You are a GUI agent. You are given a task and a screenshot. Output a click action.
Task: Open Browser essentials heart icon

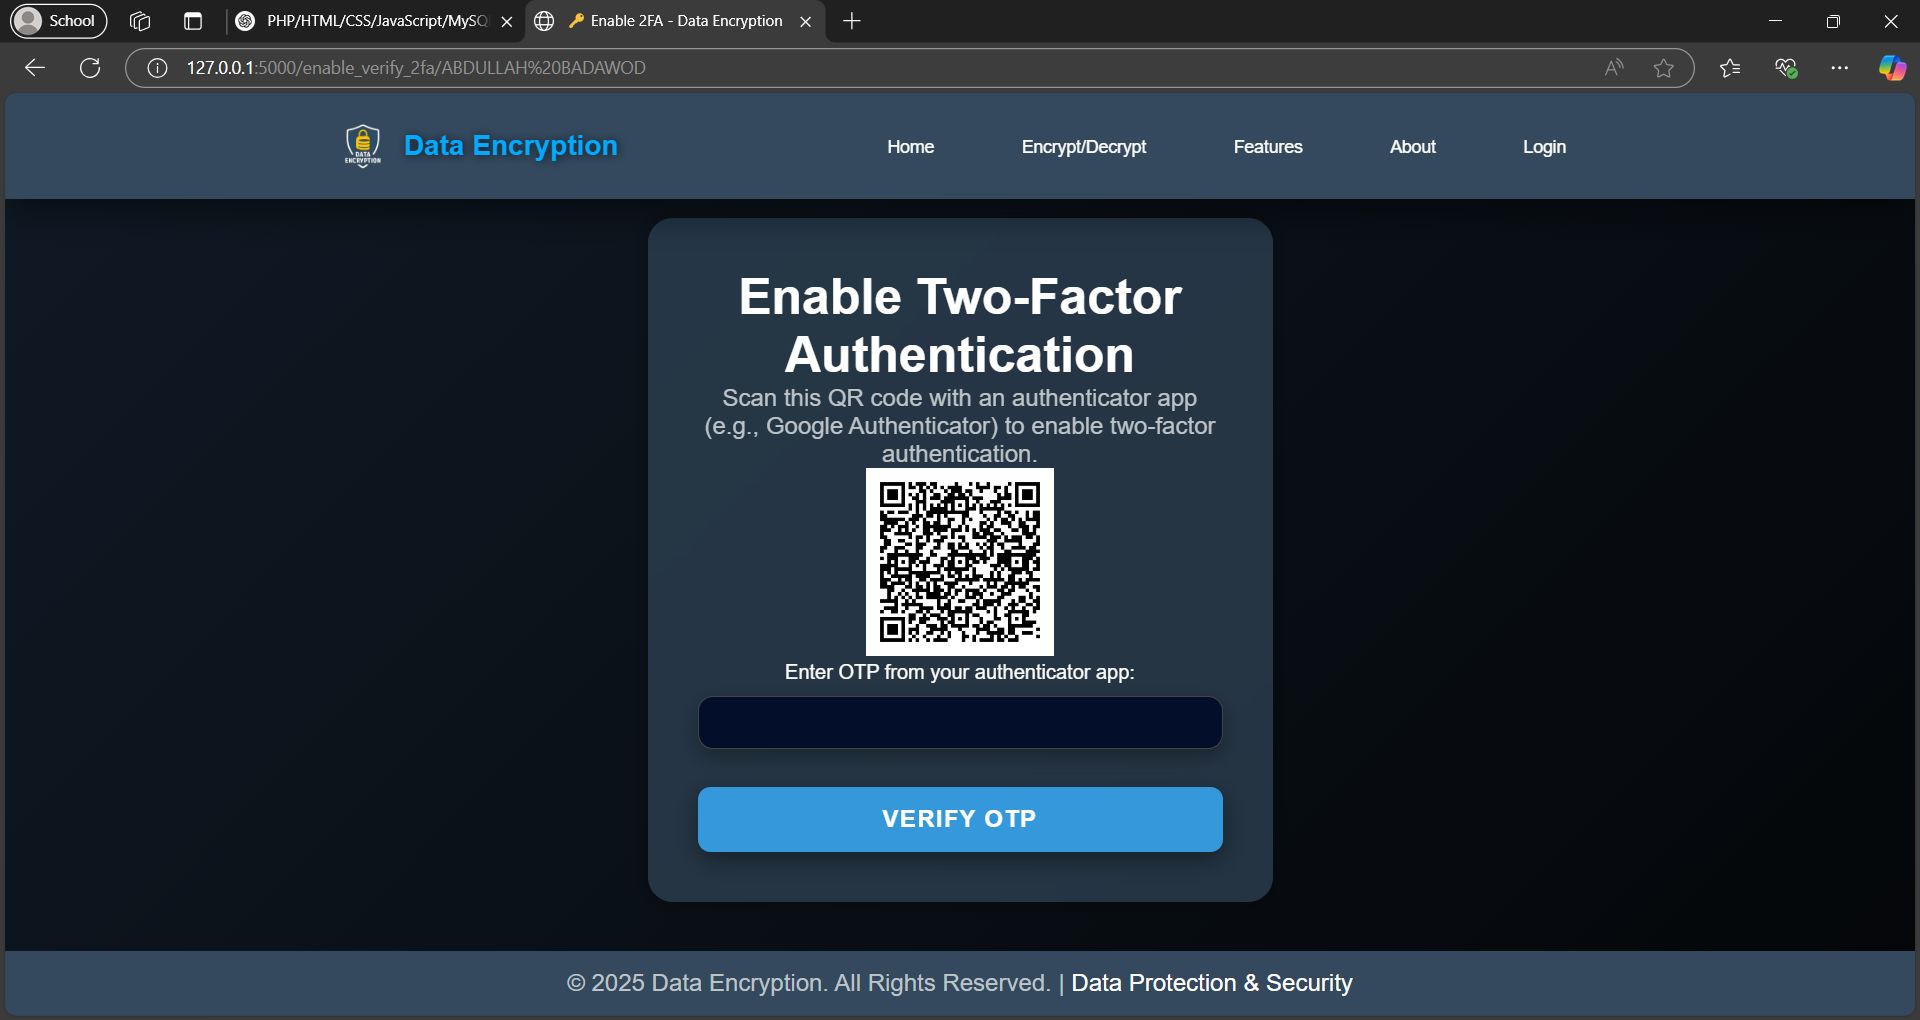point(1786,68)
